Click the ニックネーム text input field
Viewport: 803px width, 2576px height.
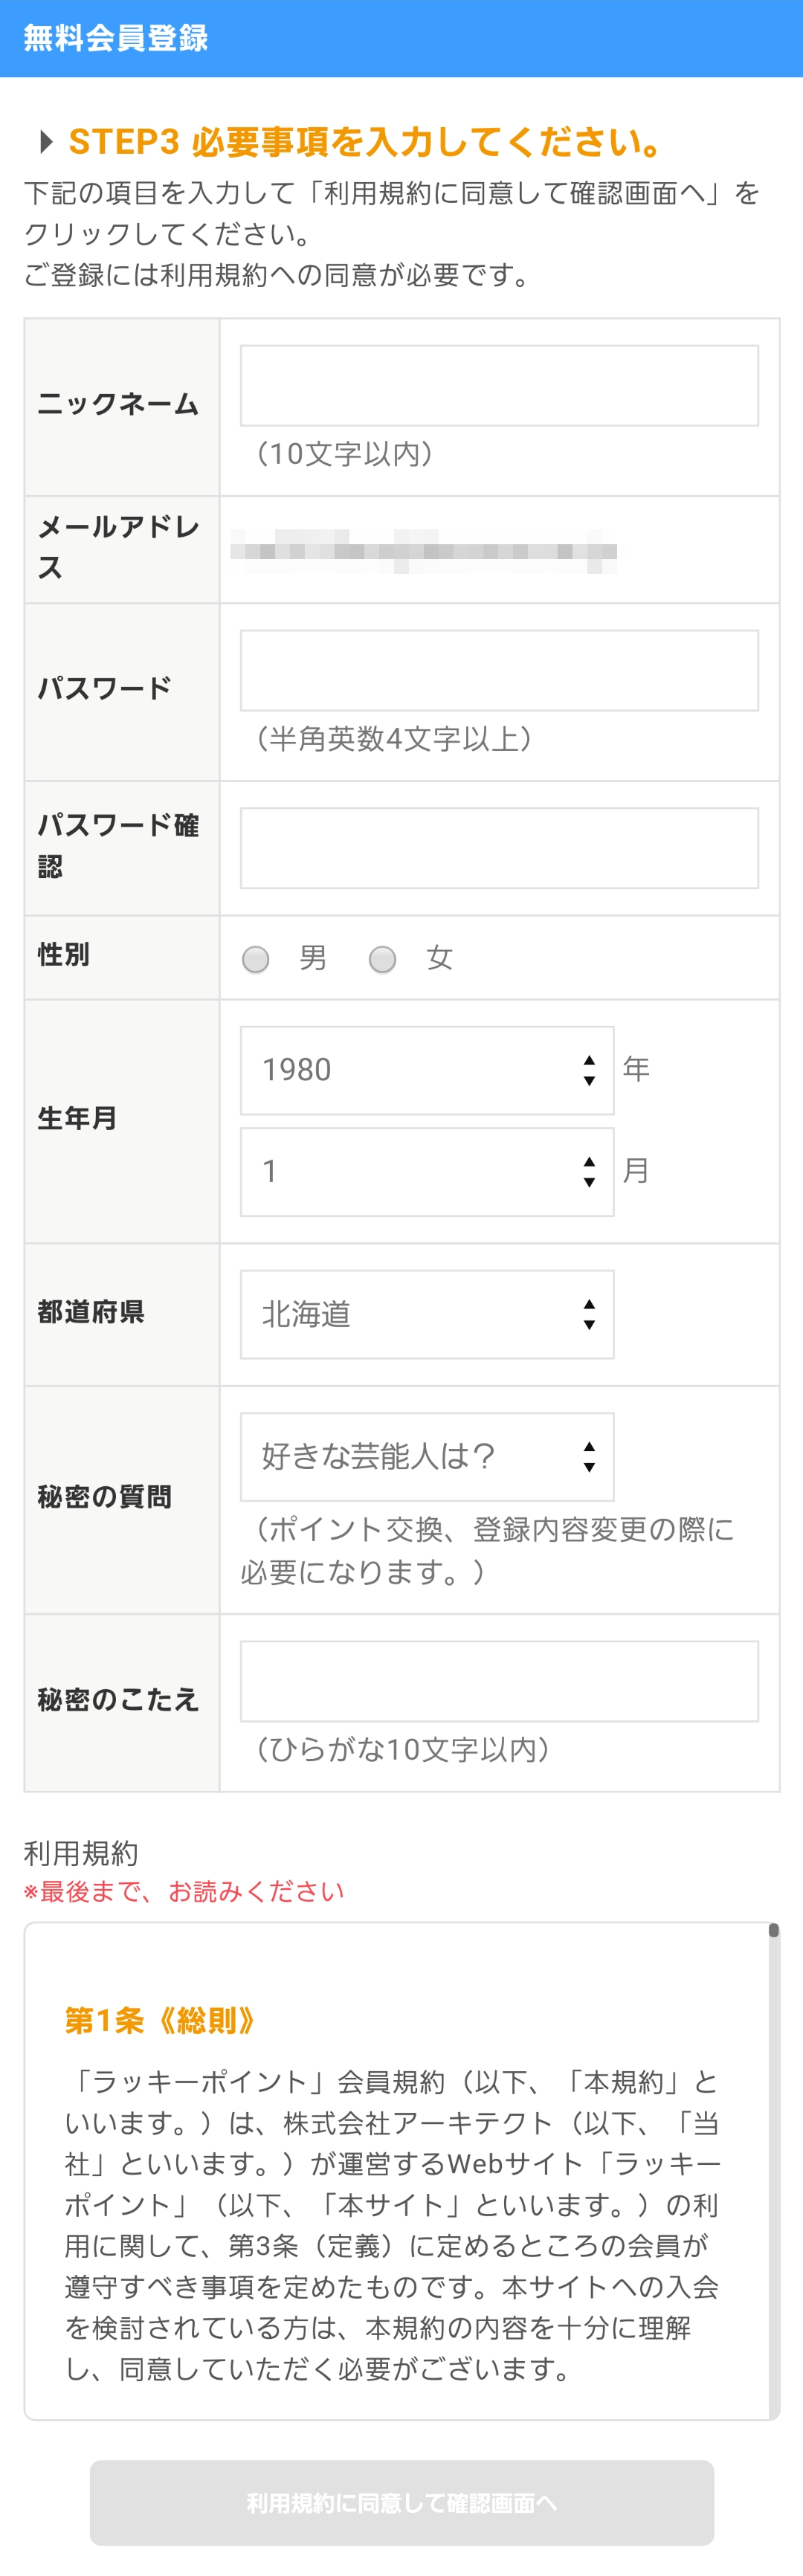coord(499,386)
